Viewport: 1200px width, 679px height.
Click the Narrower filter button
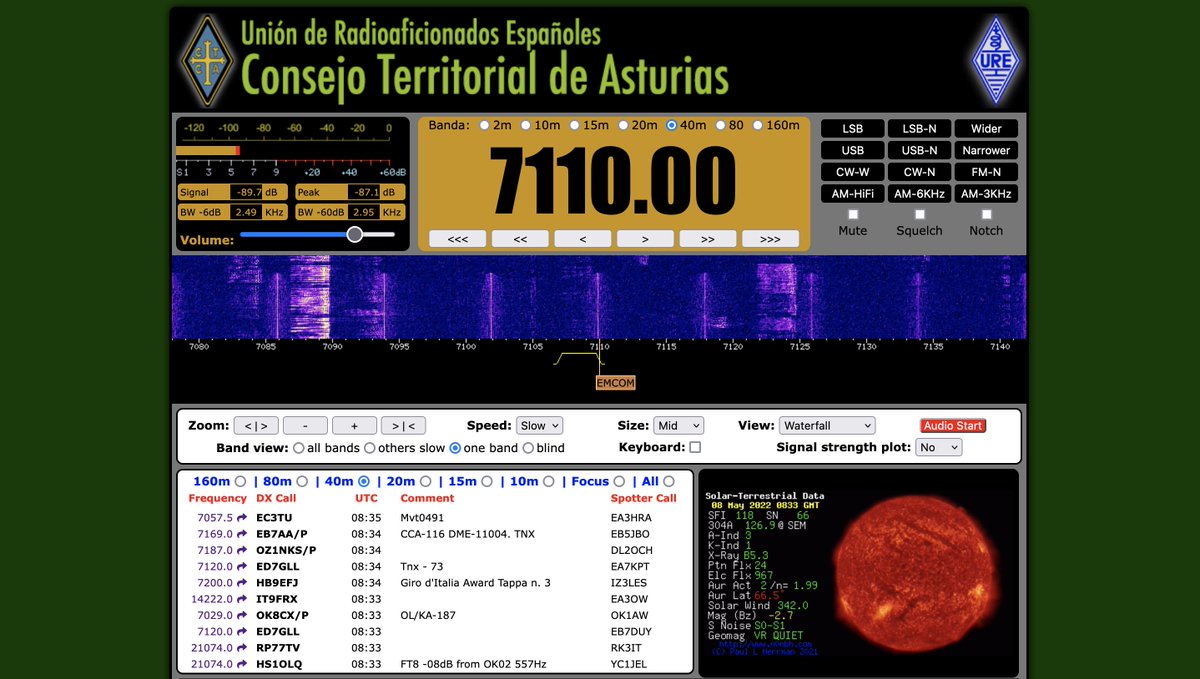tap(986, 150)
